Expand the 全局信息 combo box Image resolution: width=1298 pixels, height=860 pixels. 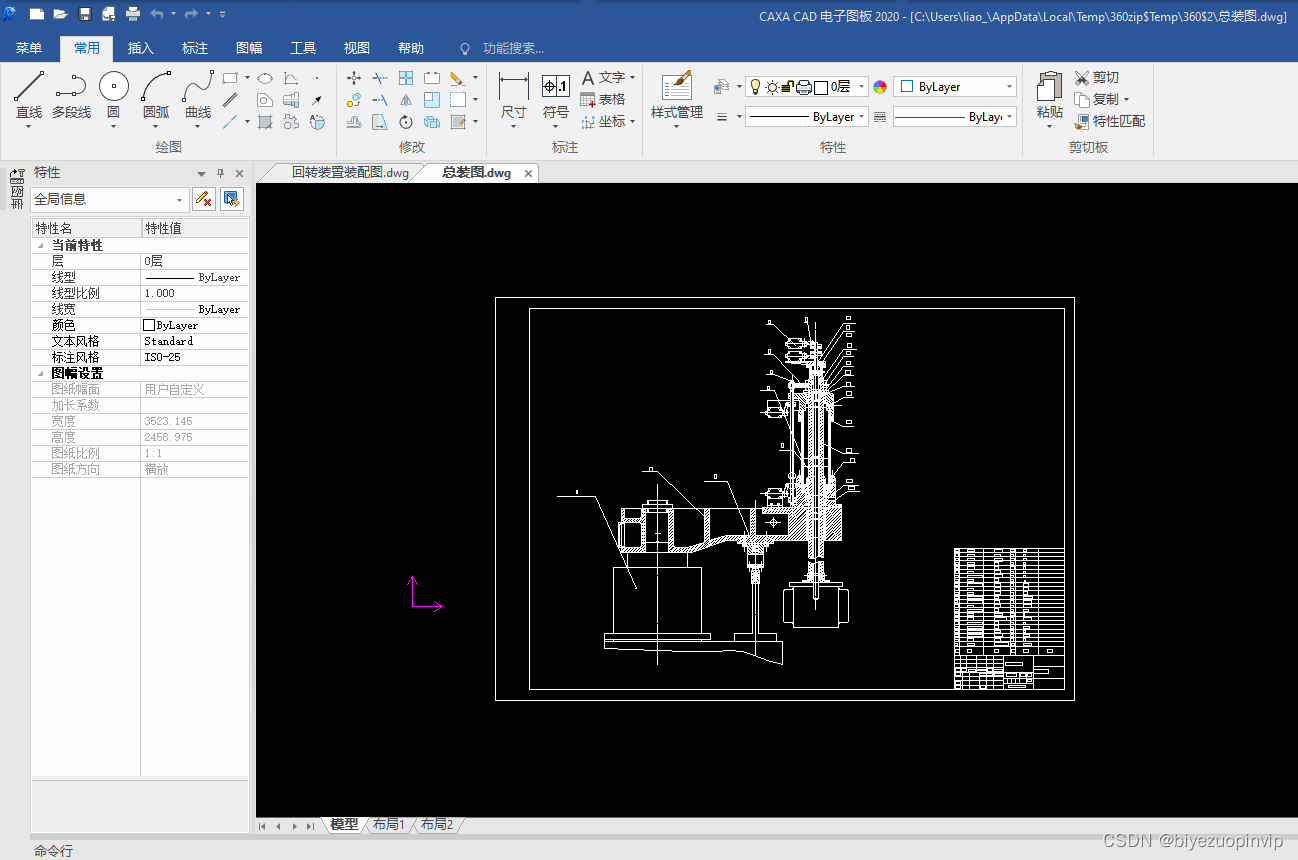pyautogui.click(x=110, y=199)
